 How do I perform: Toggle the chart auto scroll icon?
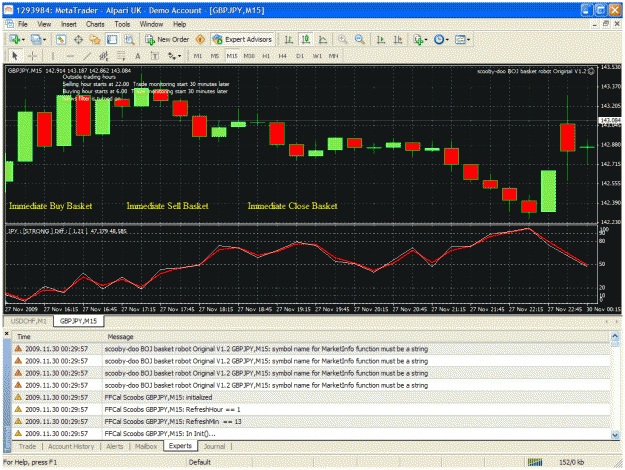click(381, 39)
